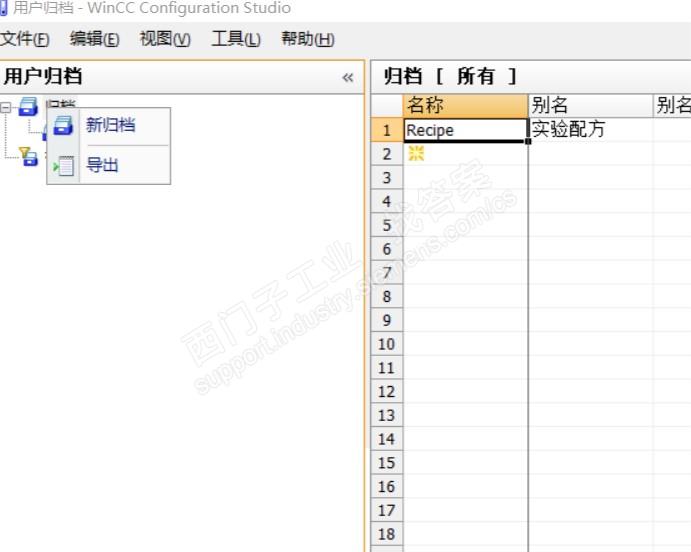
Task: Select row header 3
Action: (387, 178)
